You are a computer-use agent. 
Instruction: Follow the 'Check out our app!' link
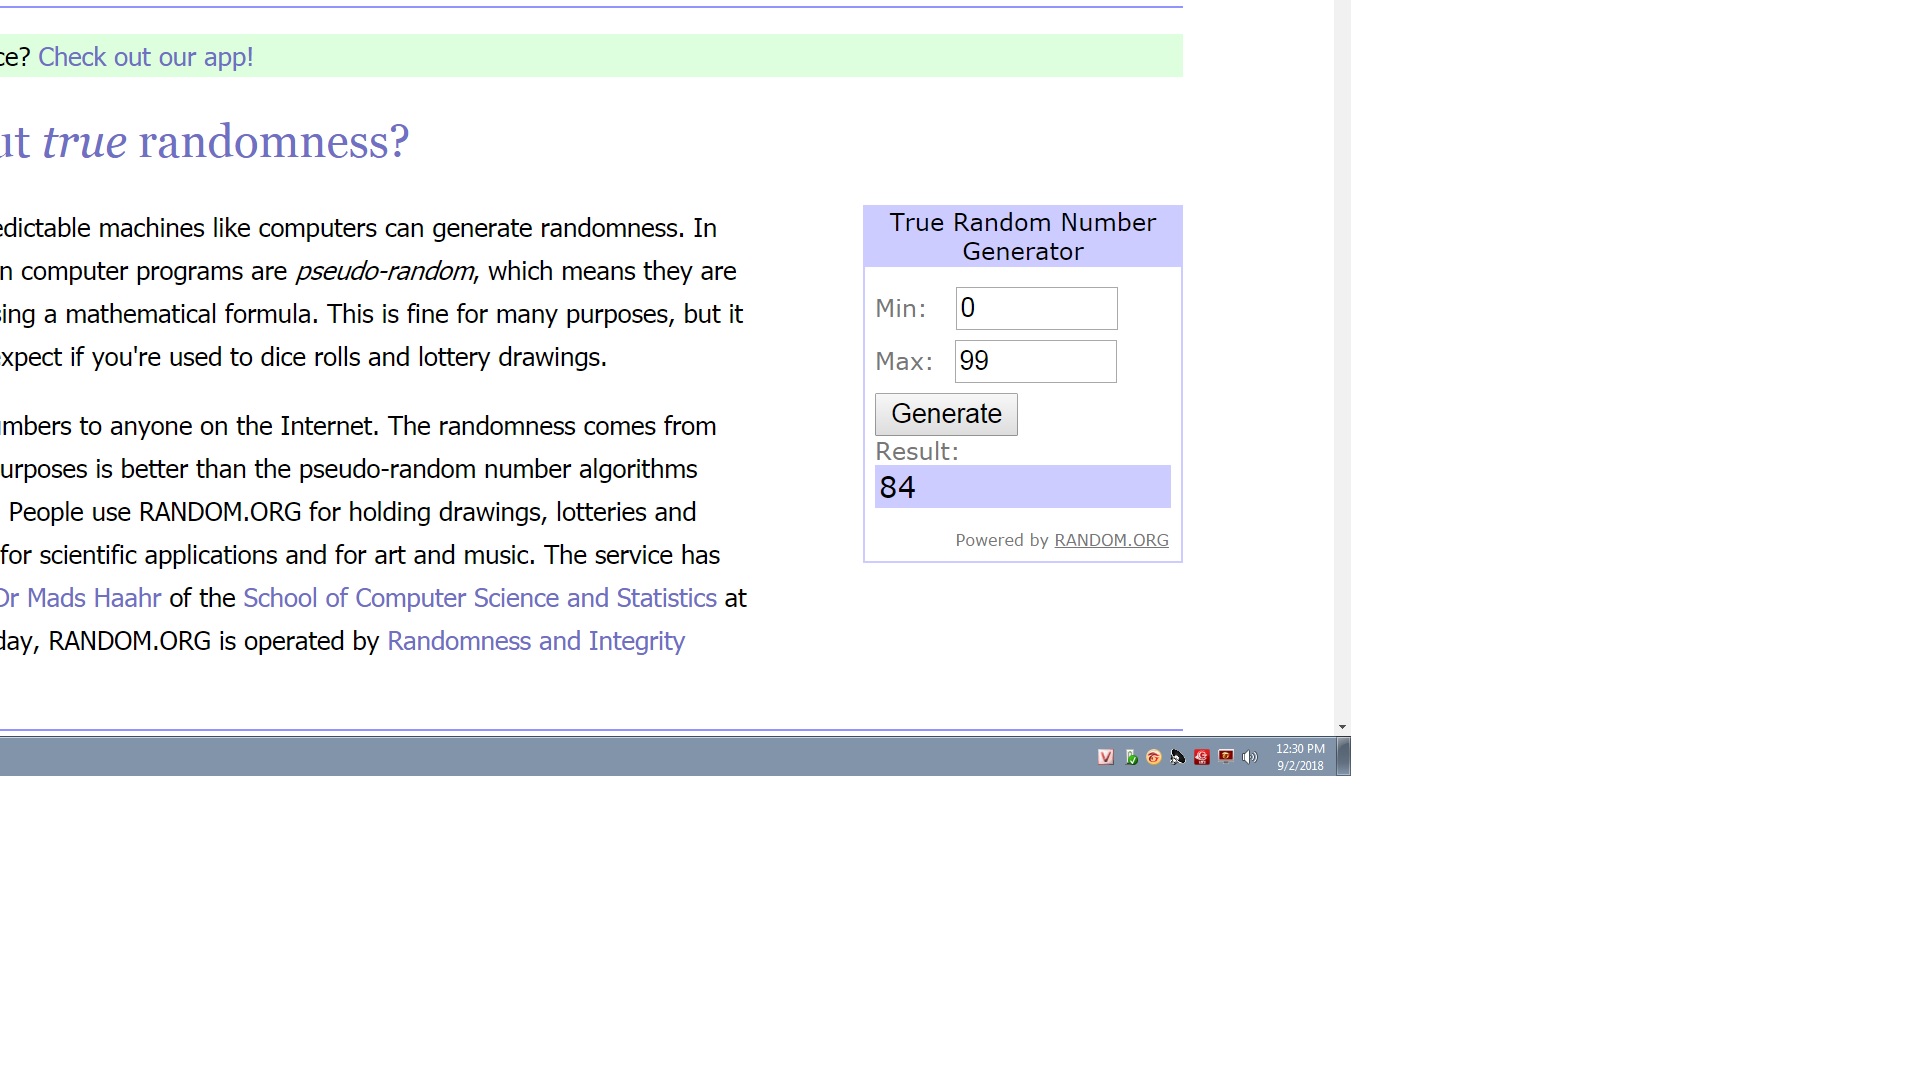pos(146,57)
